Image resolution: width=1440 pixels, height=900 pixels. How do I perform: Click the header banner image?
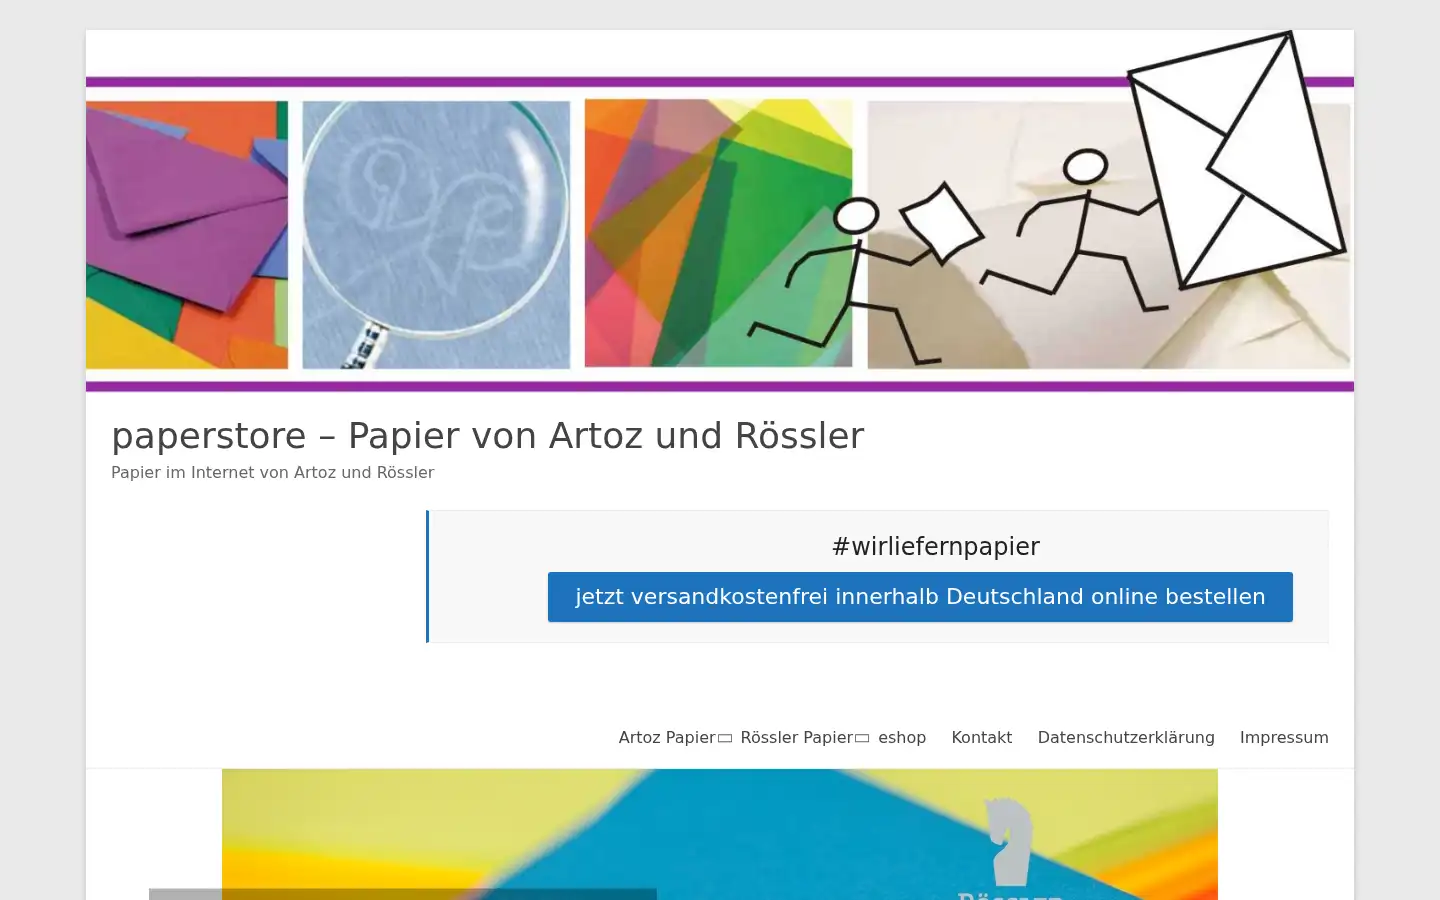click(720, 211)
